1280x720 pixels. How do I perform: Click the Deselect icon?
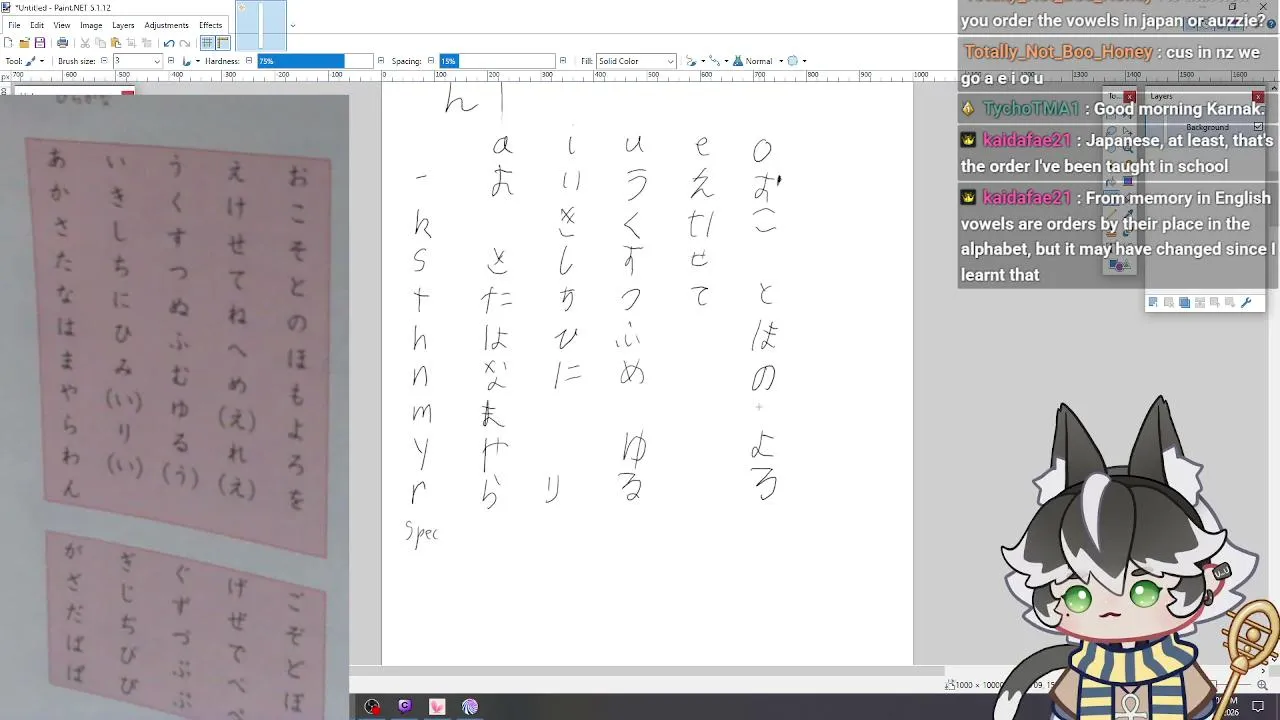(147, 43)
